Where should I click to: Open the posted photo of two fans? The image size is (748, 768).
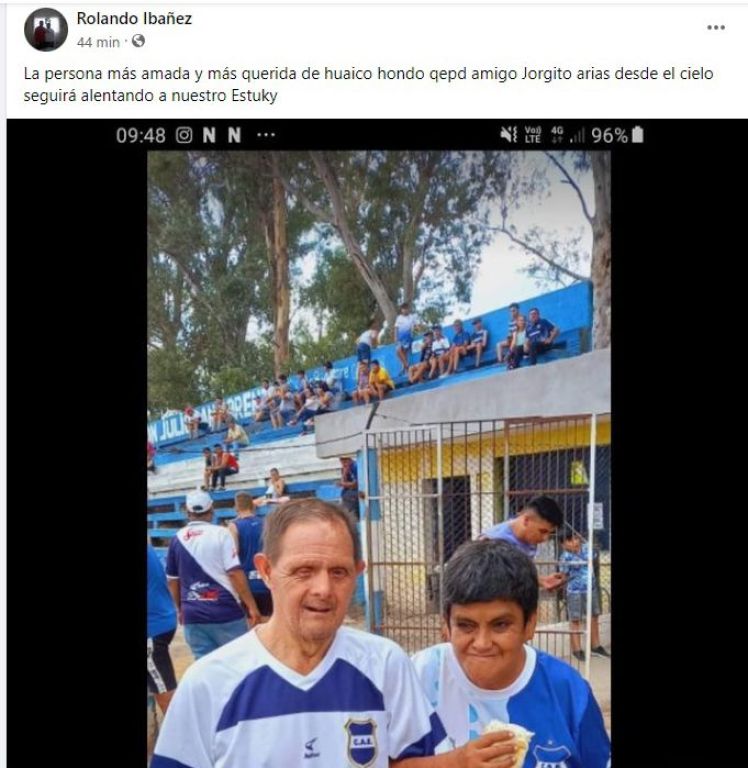[x=379, y=459]
